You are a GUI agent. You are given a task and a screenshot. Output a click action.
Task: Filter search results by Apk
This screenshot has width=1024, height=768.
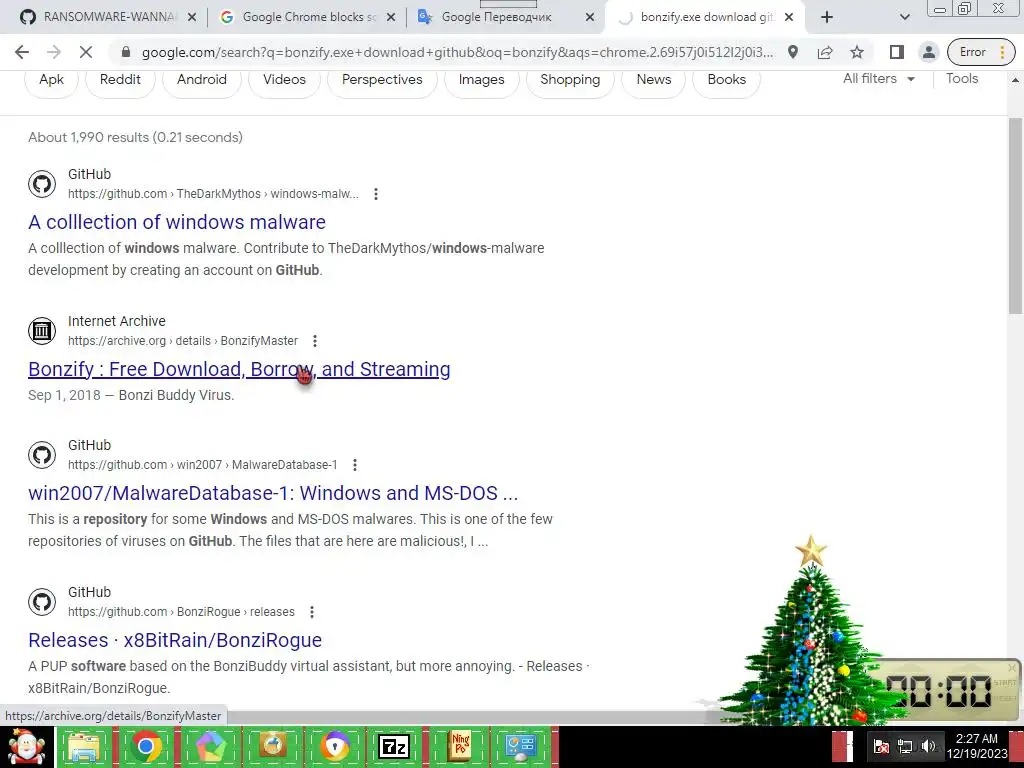pyautogui.click(x=52, y=80)
